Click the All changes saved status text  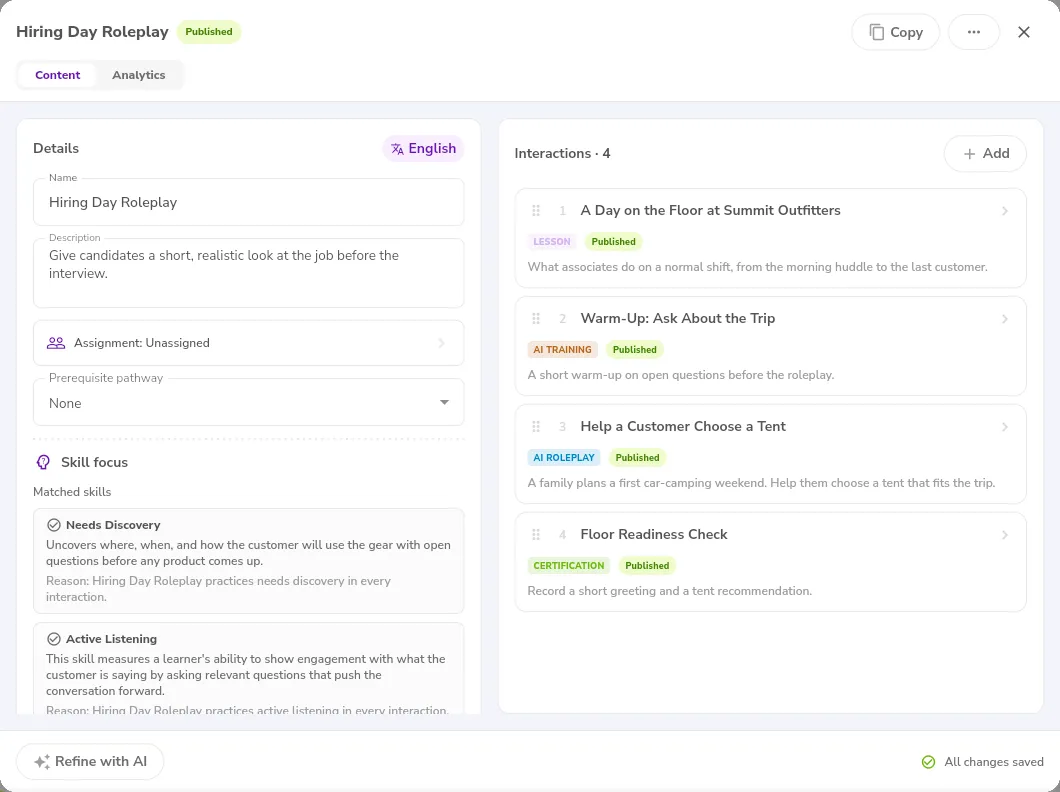pos(994,762)
